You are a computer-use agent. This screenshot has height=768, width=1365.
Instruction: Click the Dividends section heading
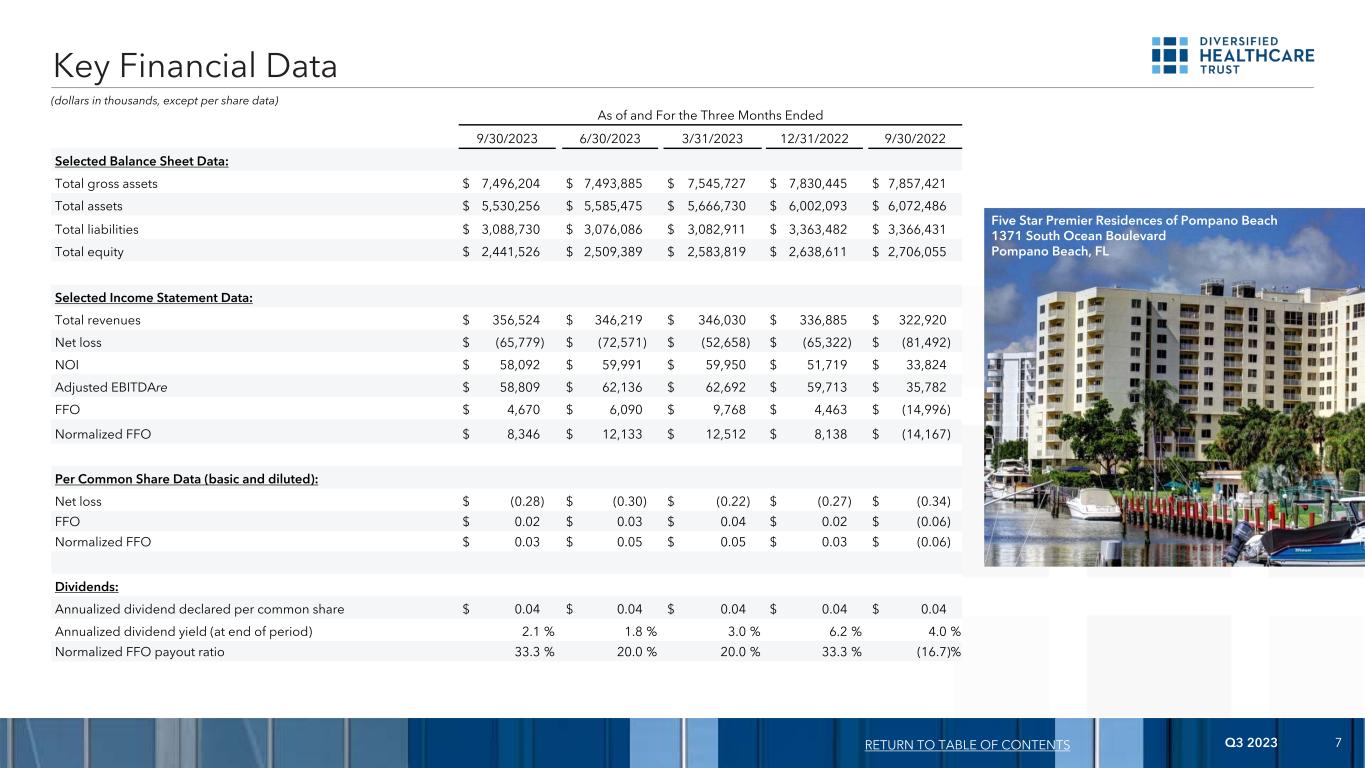tap(86, 586)
